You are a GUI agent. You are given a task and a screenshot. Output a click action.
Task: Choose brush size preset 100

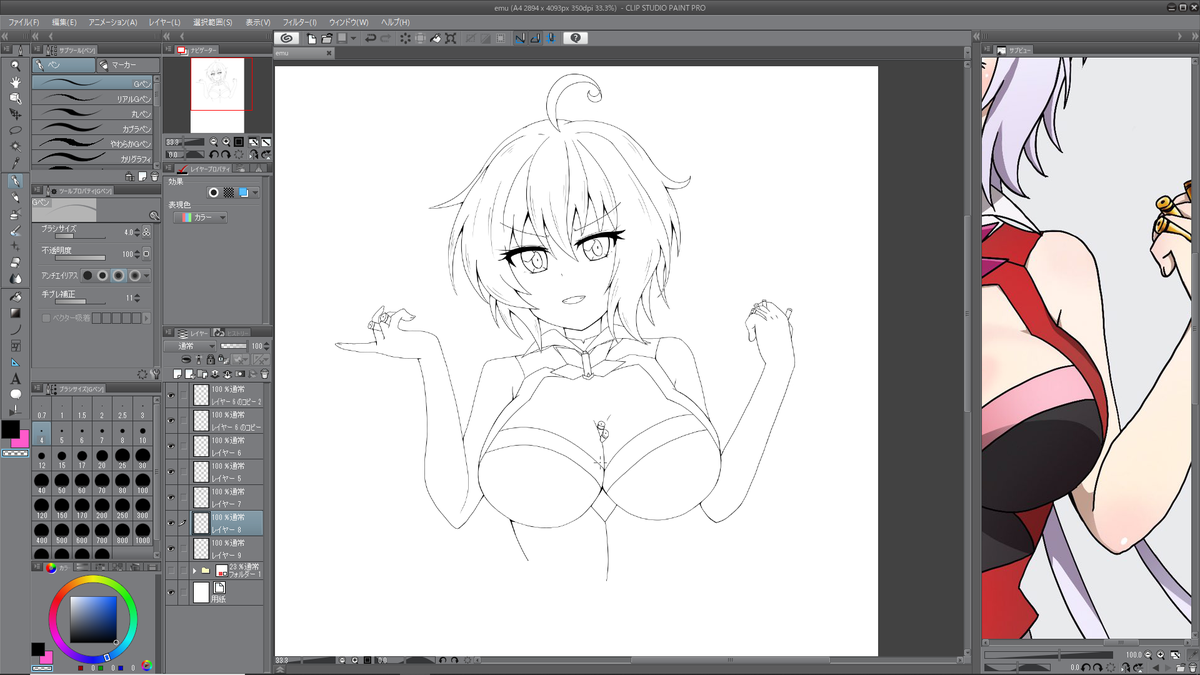(x=142, y=484)
